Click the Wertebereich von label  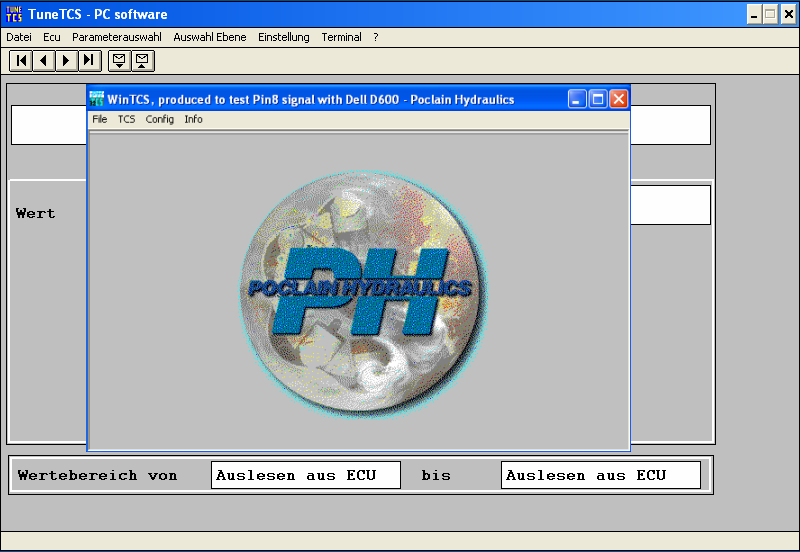[97, 475]
